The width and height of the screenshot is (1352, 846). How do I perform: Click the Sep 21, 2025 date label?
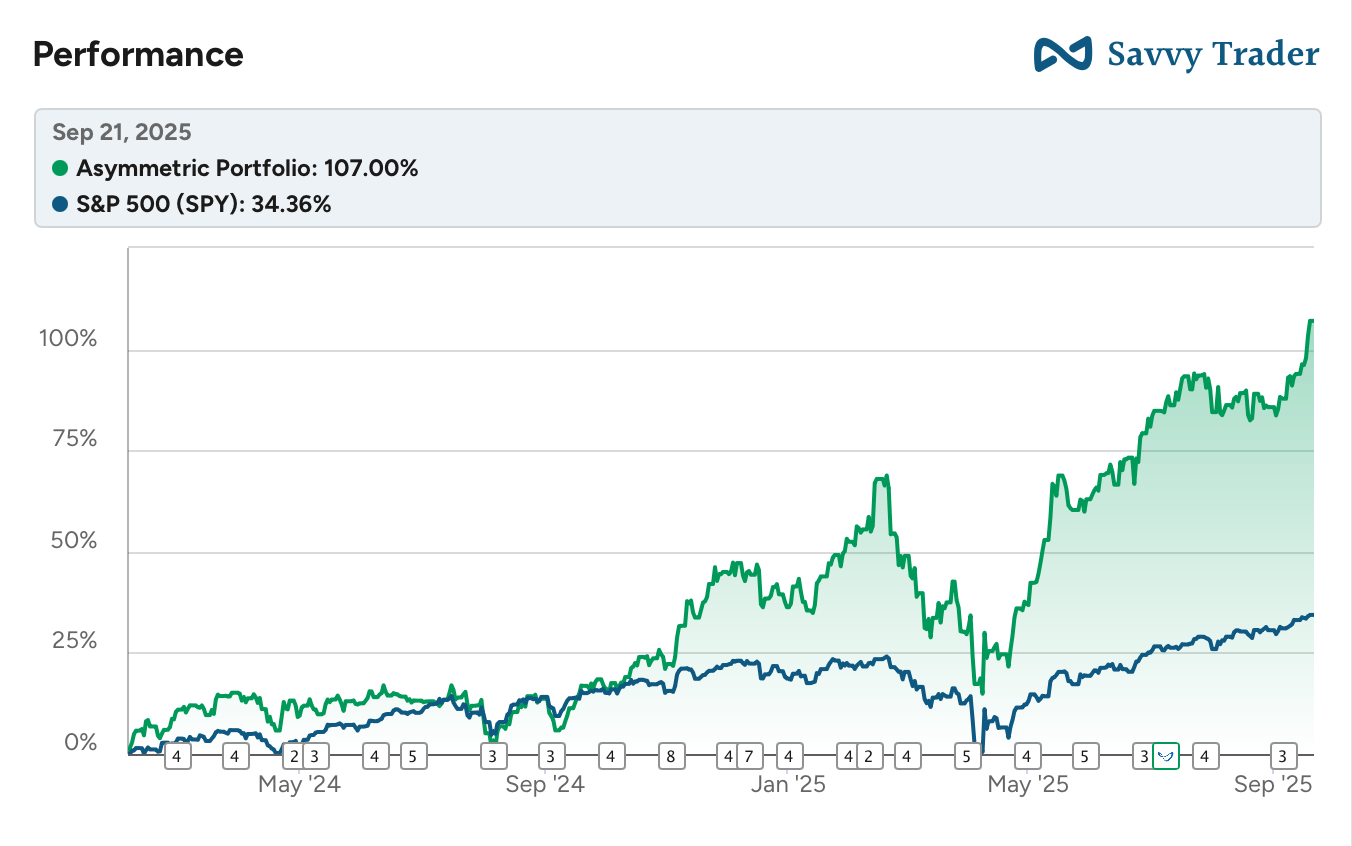point(122,132)
